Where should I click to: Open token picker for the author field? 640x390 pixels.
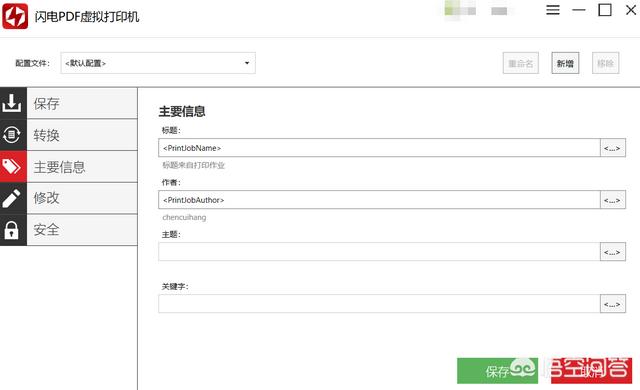point(612,200)
